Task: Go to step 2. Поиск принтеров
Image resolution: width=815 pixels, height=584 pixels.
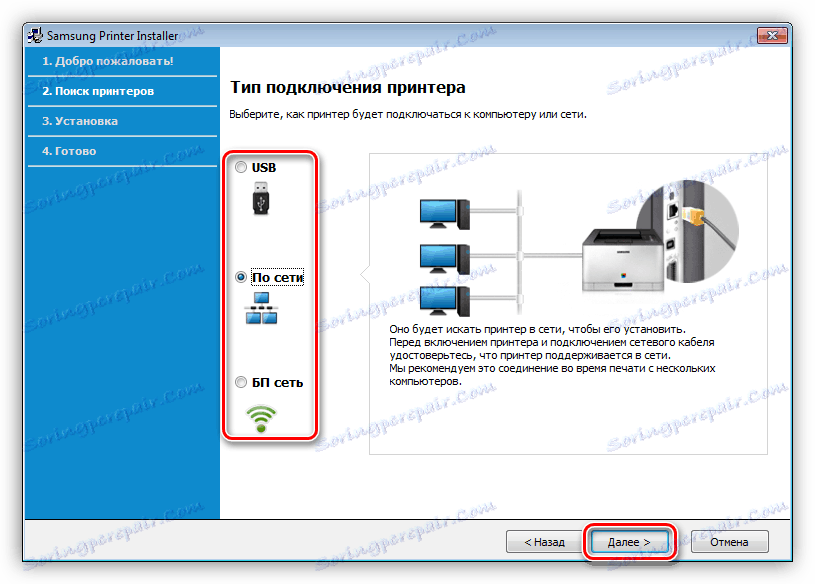Action: tap(98, 91)
